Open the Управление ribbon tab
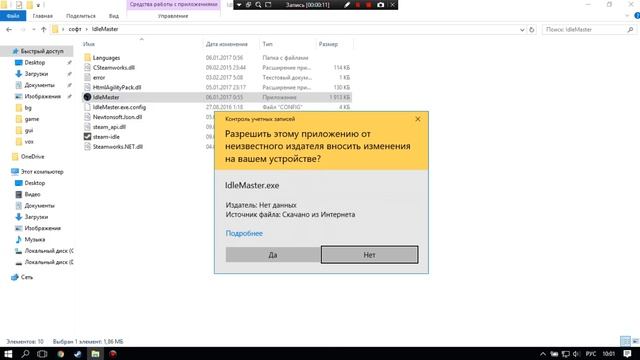 coord(173,16)
